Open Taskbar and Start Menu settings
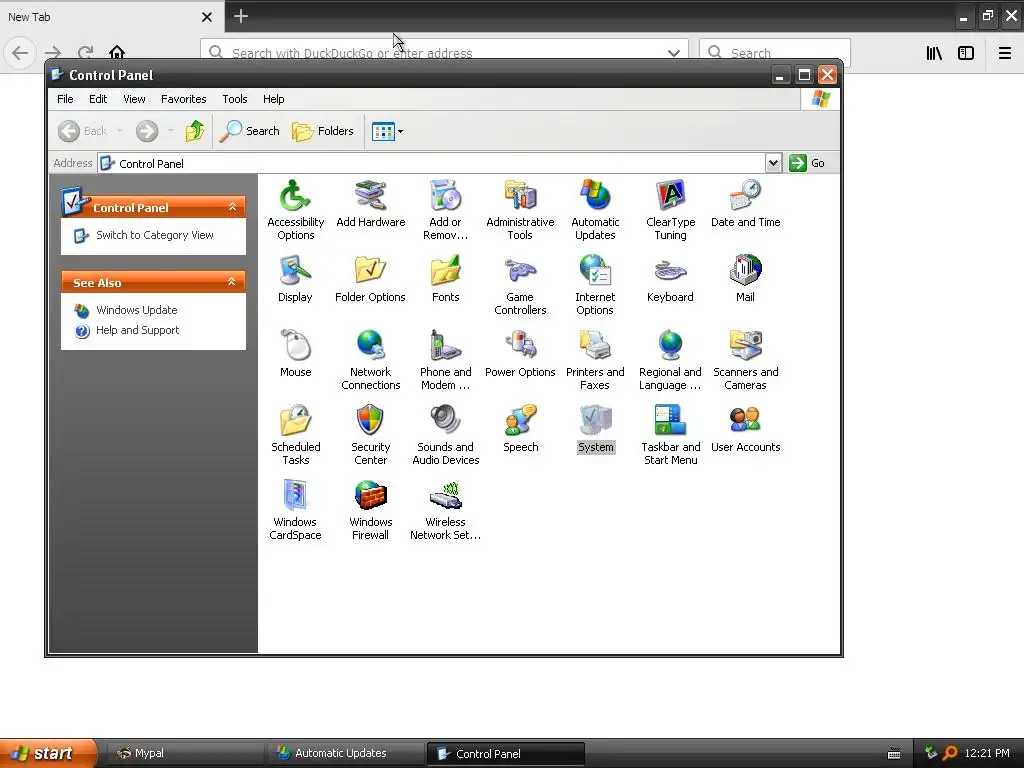Screen dimensions: 1024x768 pyautogui.click(x=670, y=435)
